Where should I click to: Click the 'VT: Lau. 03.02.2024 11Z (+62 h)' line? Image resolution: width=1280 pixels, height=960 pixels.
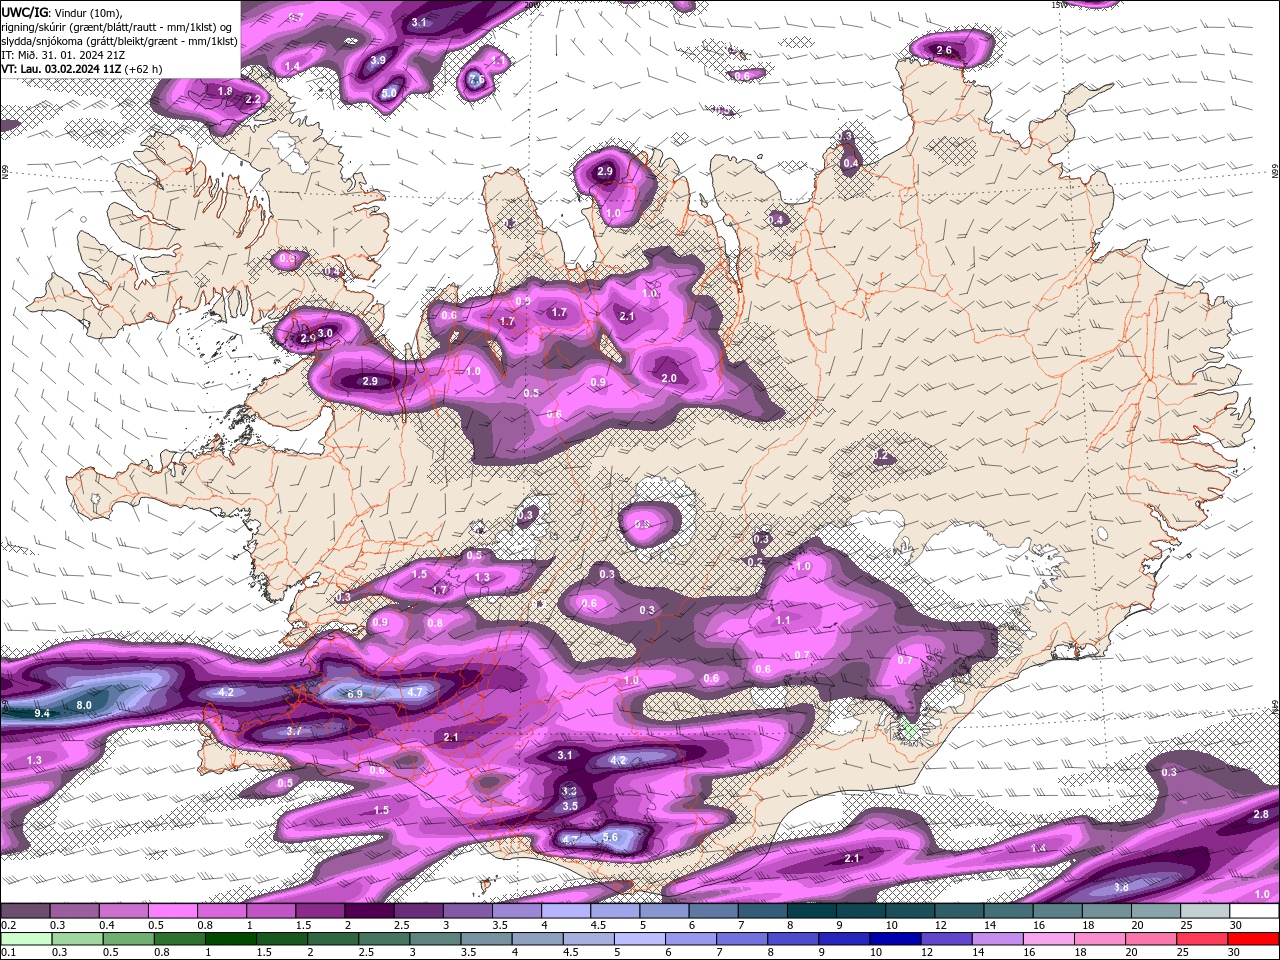tap(81, 69)
